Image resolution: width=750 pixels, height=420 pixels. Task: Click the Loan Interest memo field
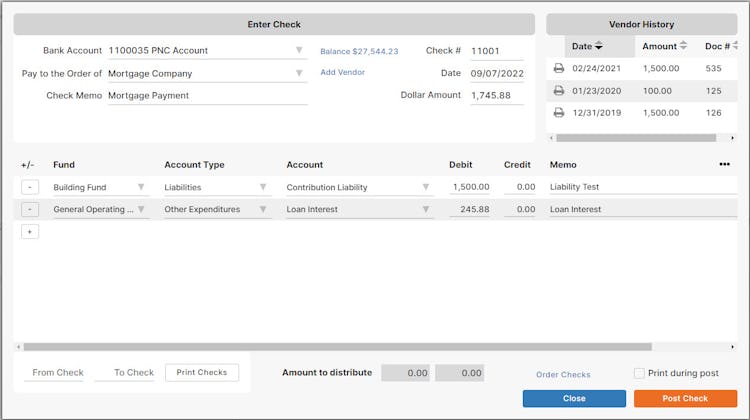[x=643, y=209]
